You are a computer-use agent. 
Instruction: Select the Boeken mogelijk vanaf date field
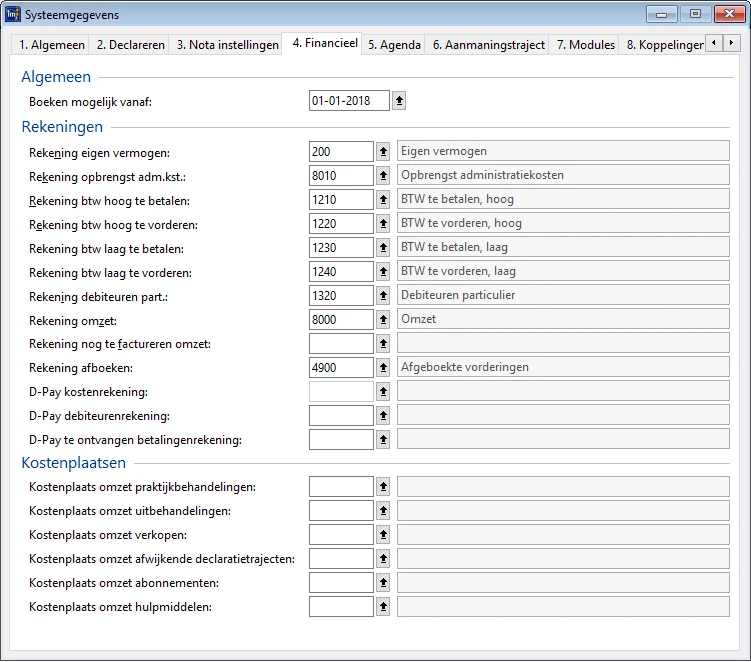coord(349,100)
